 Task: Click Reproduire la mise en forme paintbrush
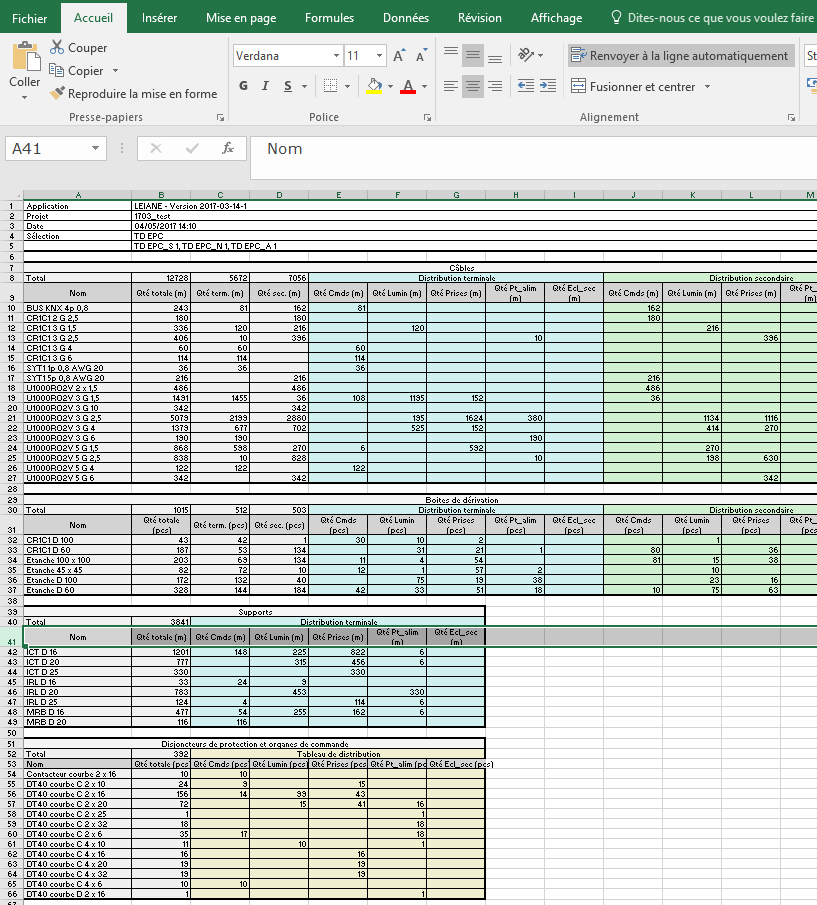tap(57, 94)
